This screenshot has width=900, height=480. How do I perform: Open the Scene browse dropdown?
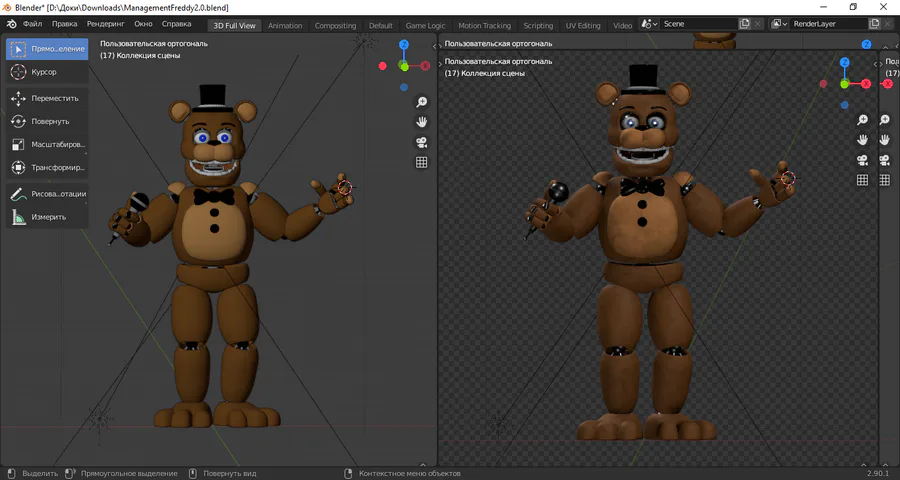pos(649,24)
